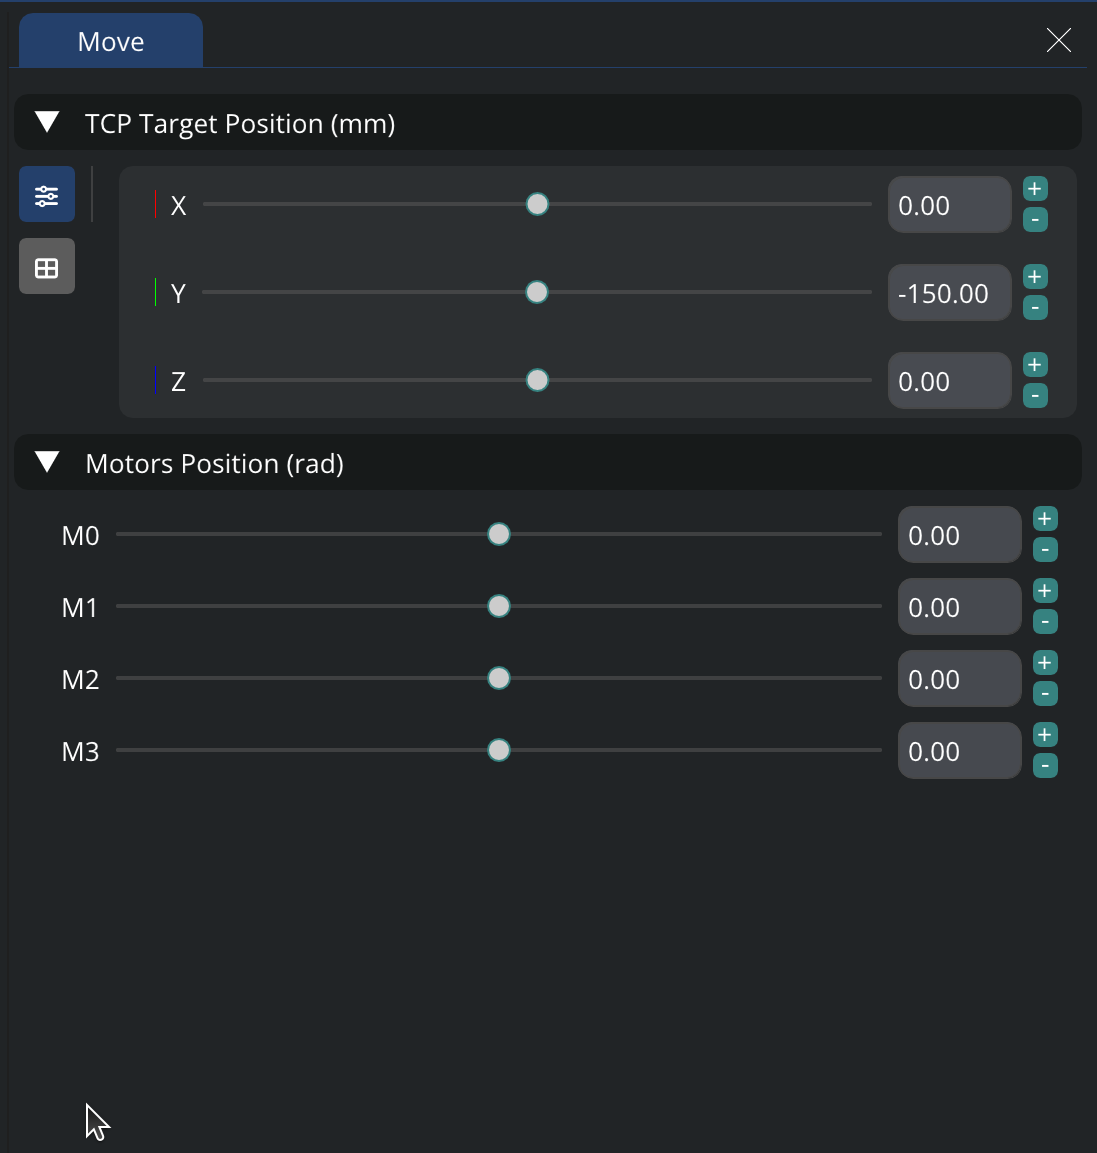Click the plus button for X
Viewport: 1097px width, 1153px height.
pyautogui.click(x=1035, y=189)
